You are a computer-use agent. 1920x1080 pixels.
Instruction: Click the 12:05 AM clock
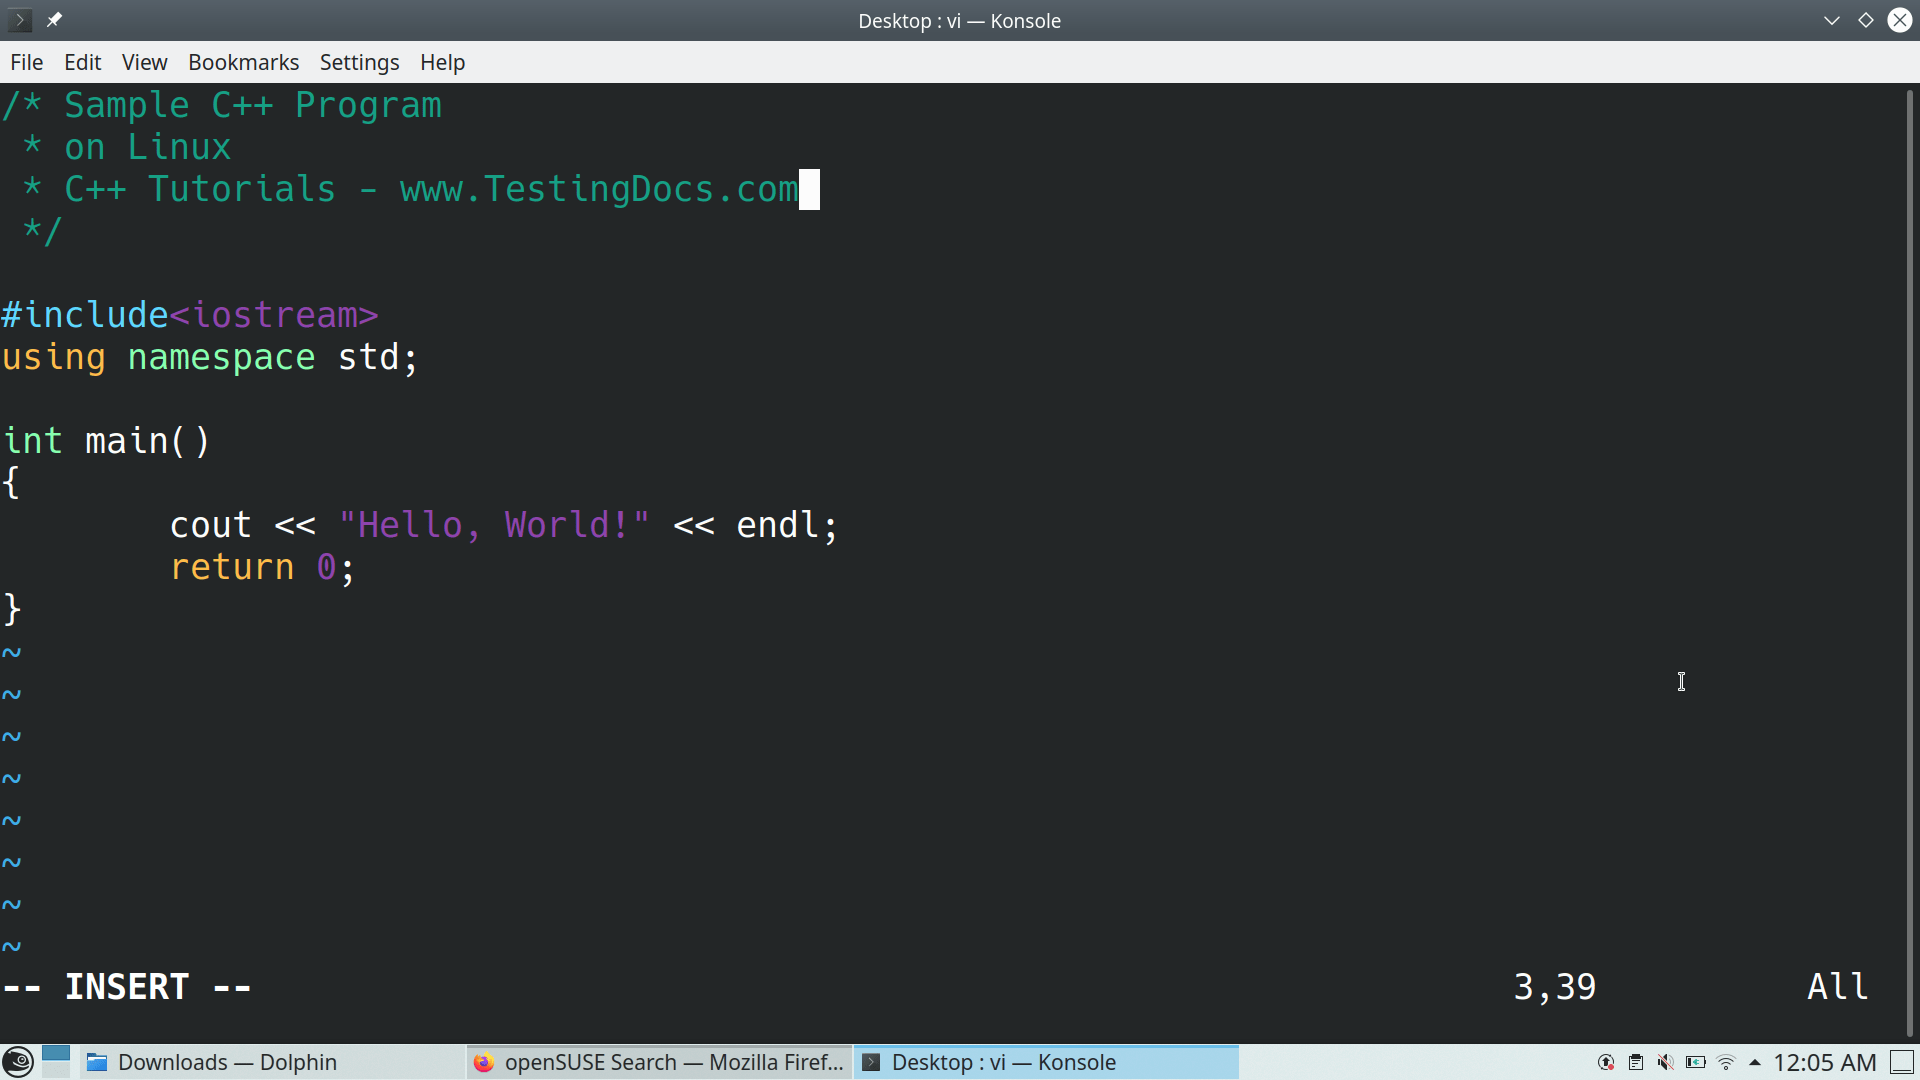[x=1827, y=1062]
